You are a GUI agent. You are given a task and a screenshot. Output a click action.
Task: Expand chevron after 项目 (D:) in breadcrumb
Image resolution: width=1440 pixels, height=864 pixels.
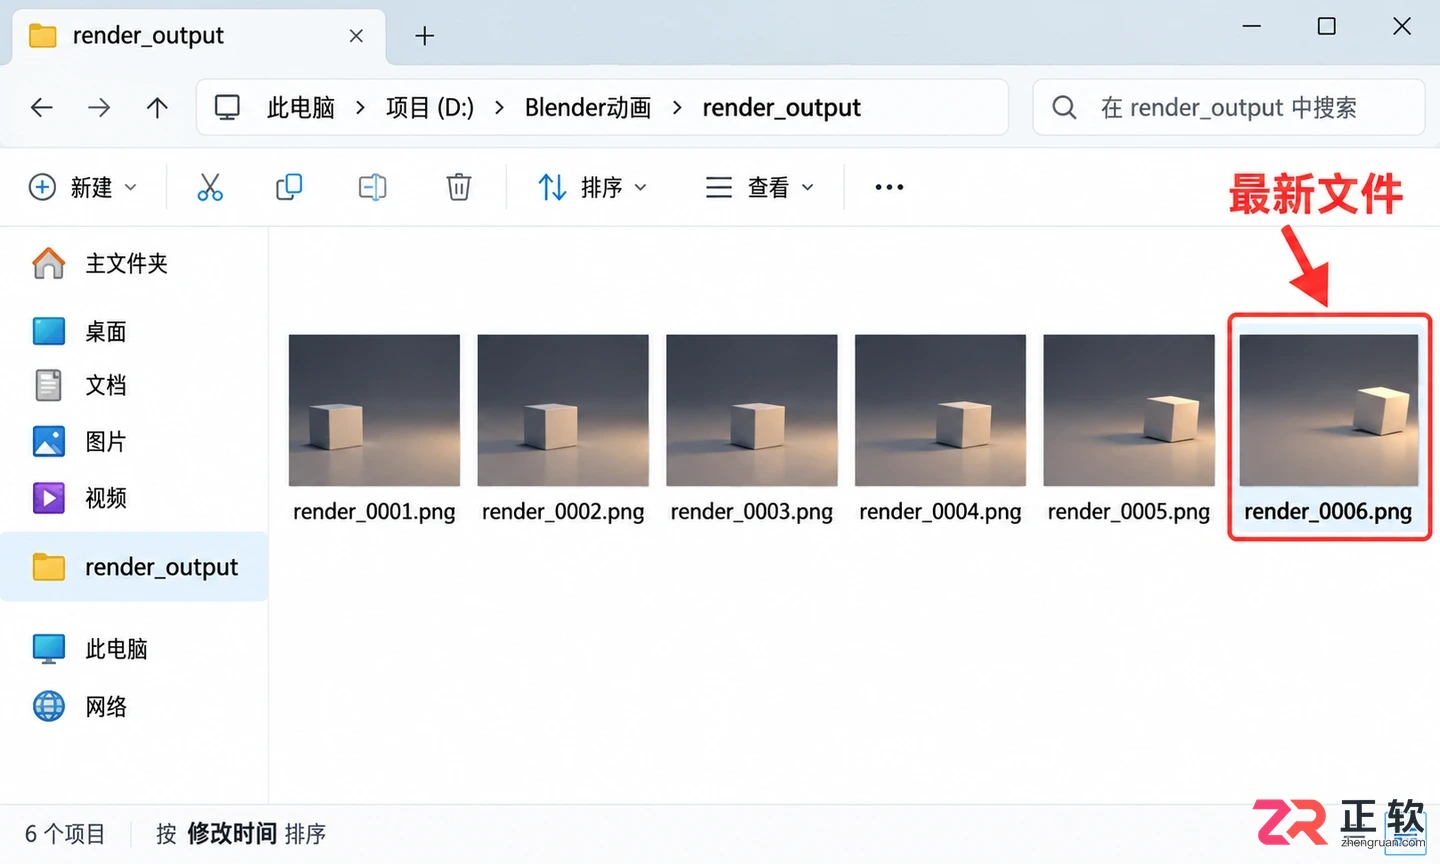tap(499, 107)
